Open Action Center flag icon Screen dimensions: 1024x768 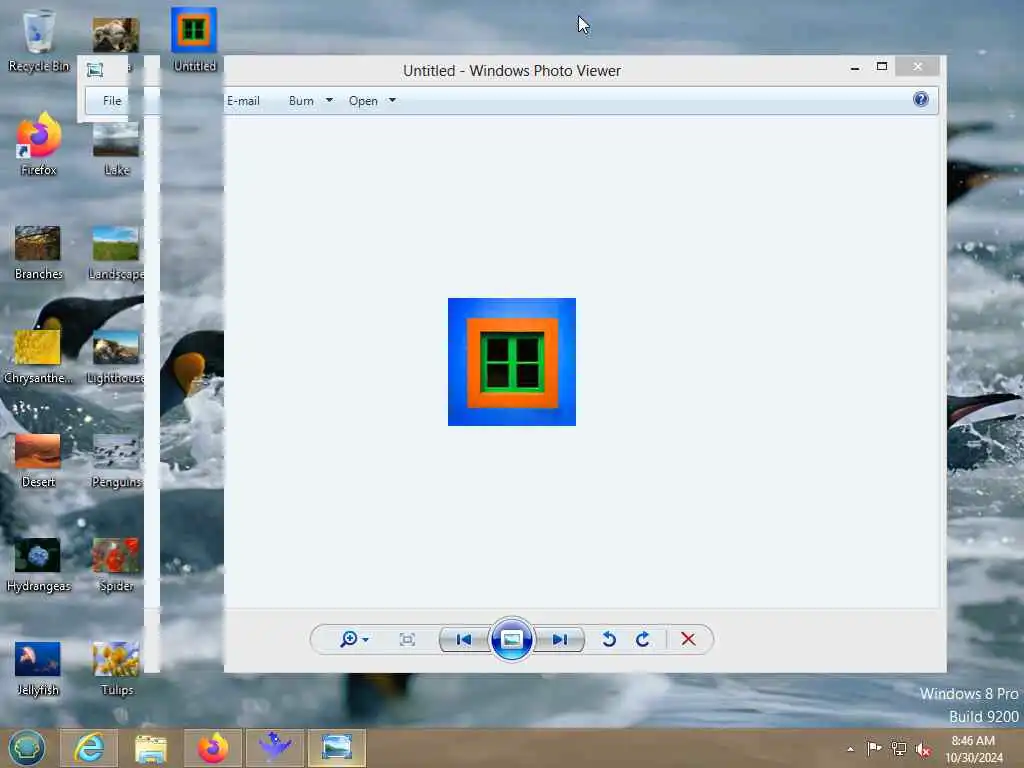[x=874, y=748]
